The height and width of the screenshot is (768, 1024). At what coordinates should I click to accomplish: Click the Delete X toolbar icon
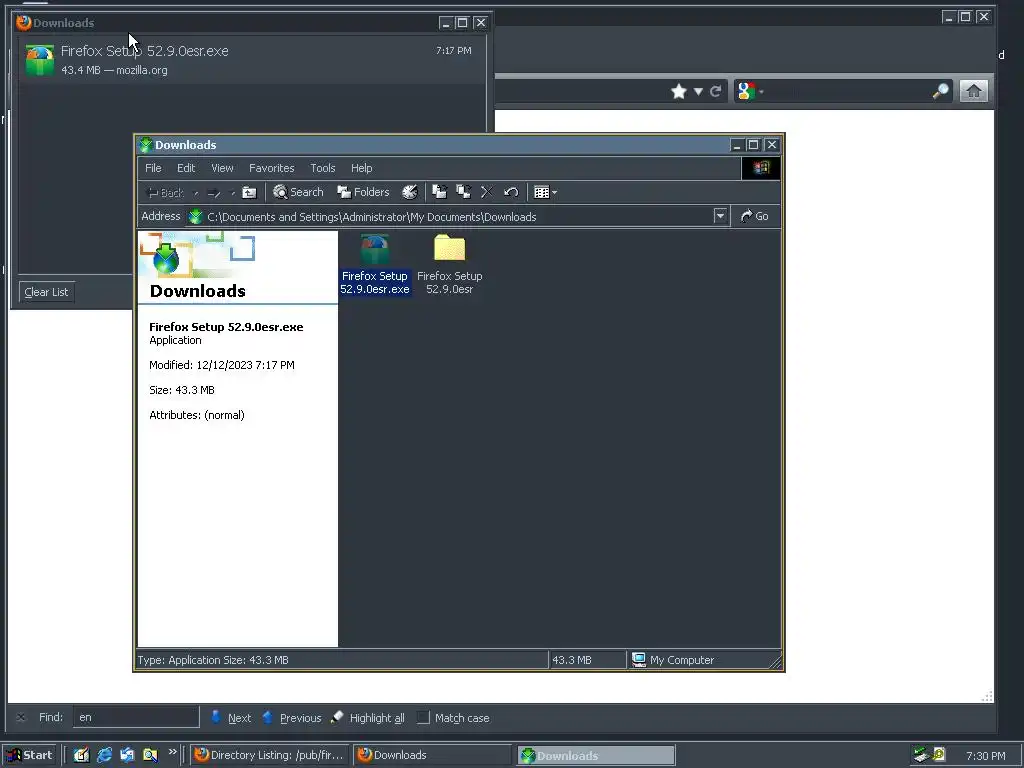click(487, 192)
